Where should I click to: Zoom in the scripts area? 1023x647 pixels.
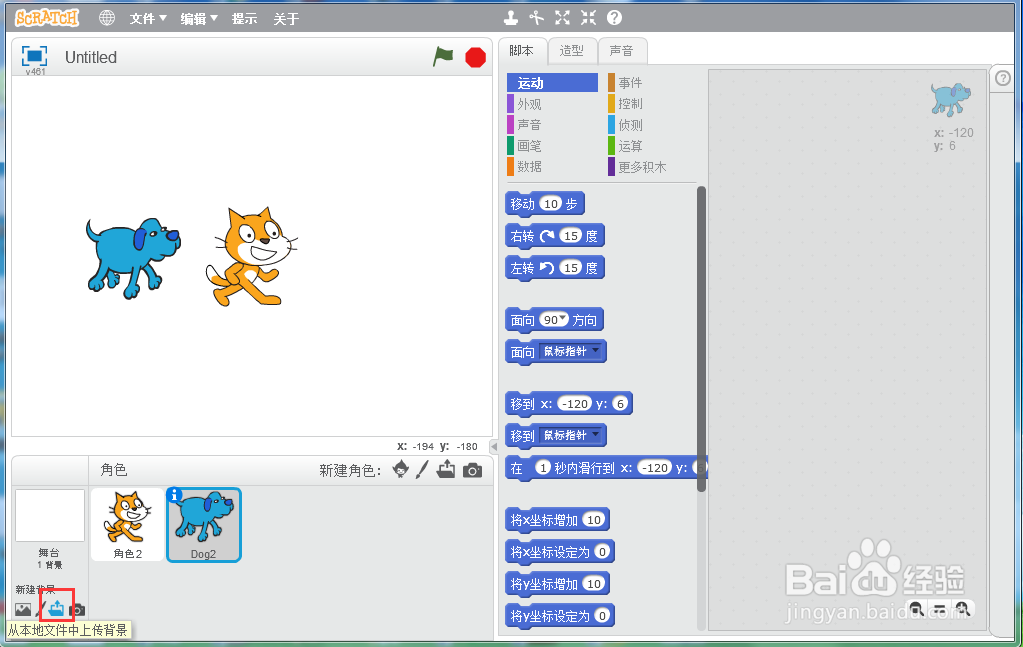click(962, 609)
